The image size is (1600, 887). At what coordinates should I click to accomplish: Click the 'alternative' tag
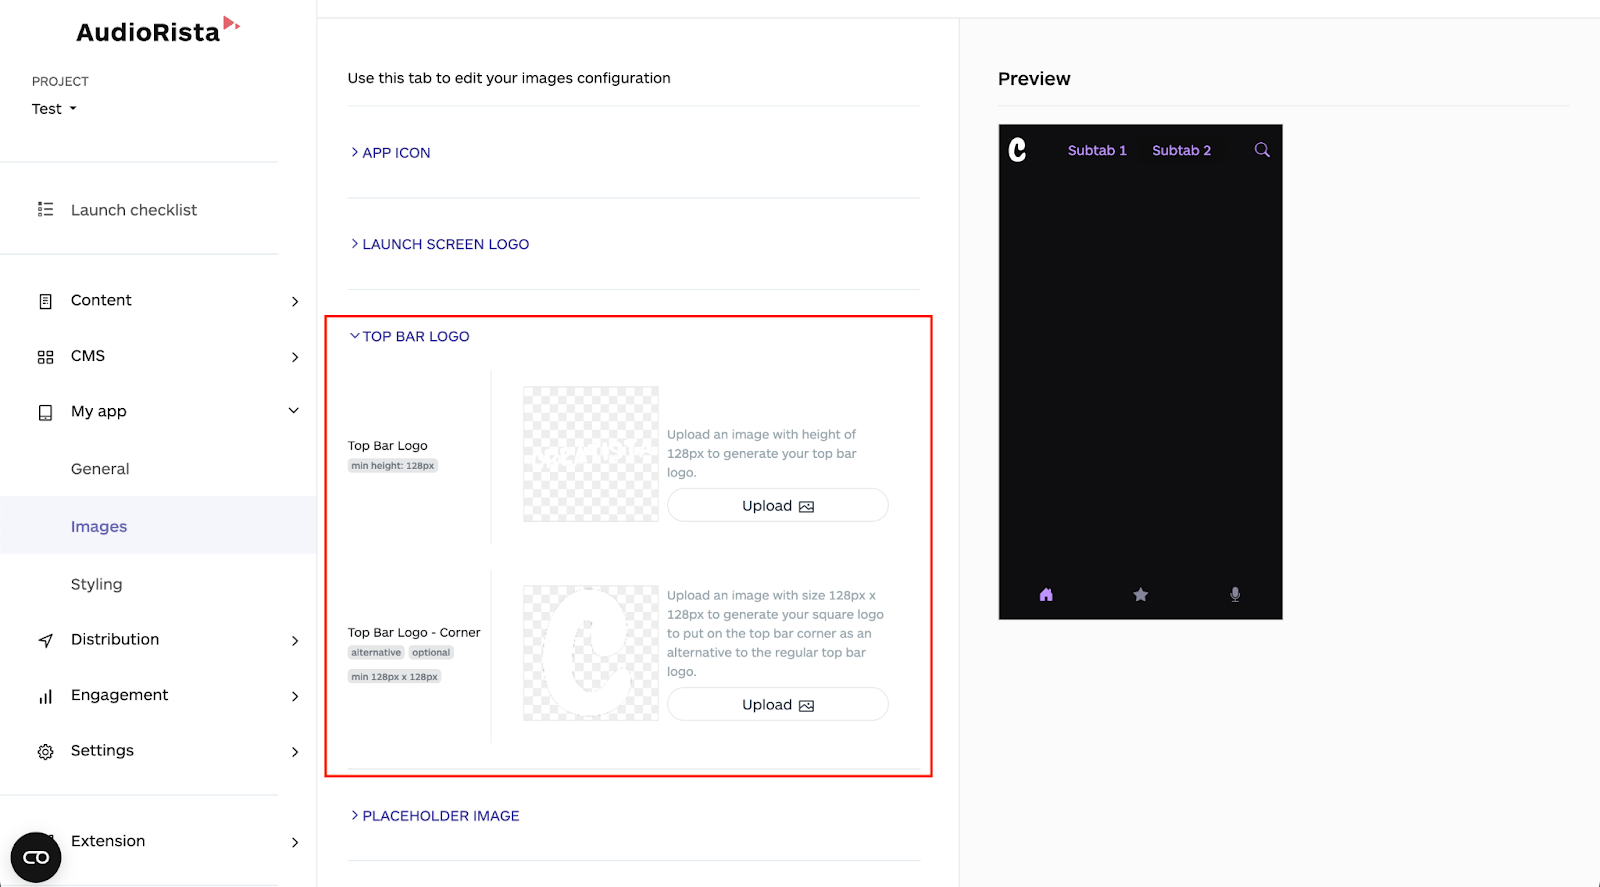tap(376, 652)
